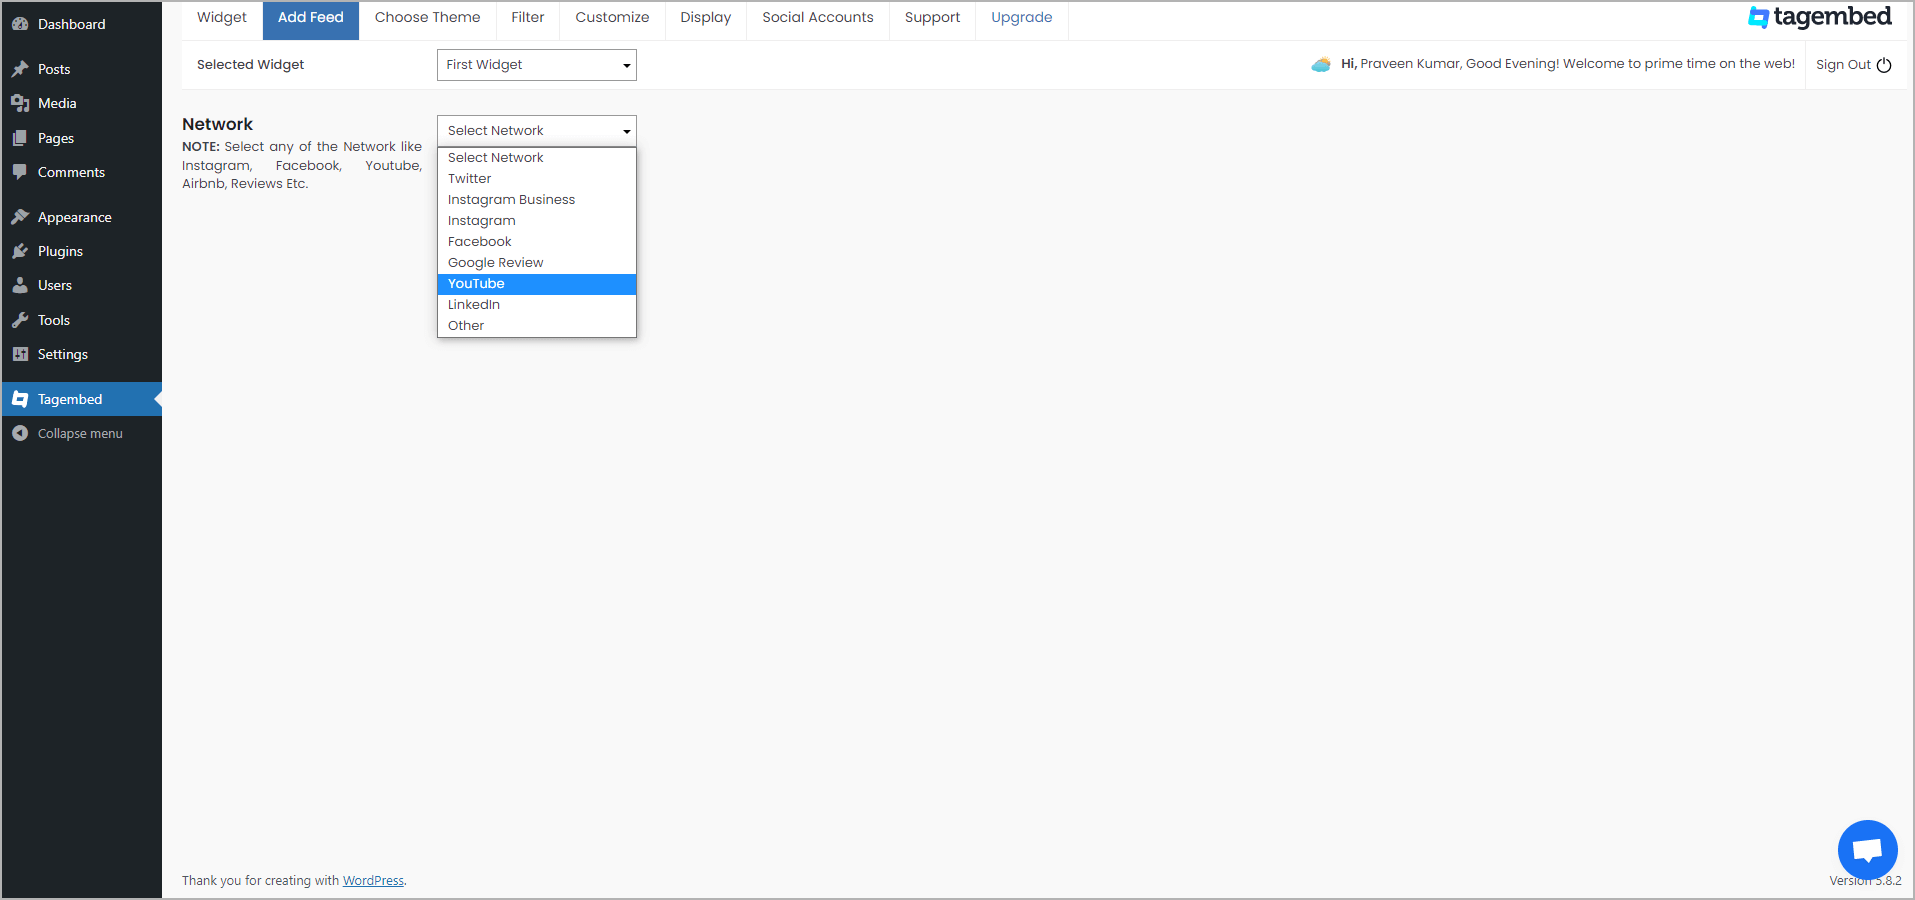The height and width of the screenshot is (900, 1915).
Task: Choose Instagram Business from network list
Action: [x=537, y=200]
